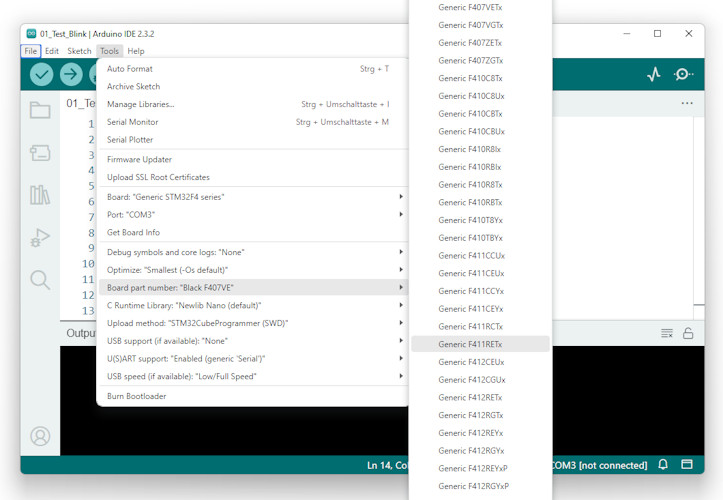Select Generic F407ZGTx part number
723x500 pixels.
(480, 60)
